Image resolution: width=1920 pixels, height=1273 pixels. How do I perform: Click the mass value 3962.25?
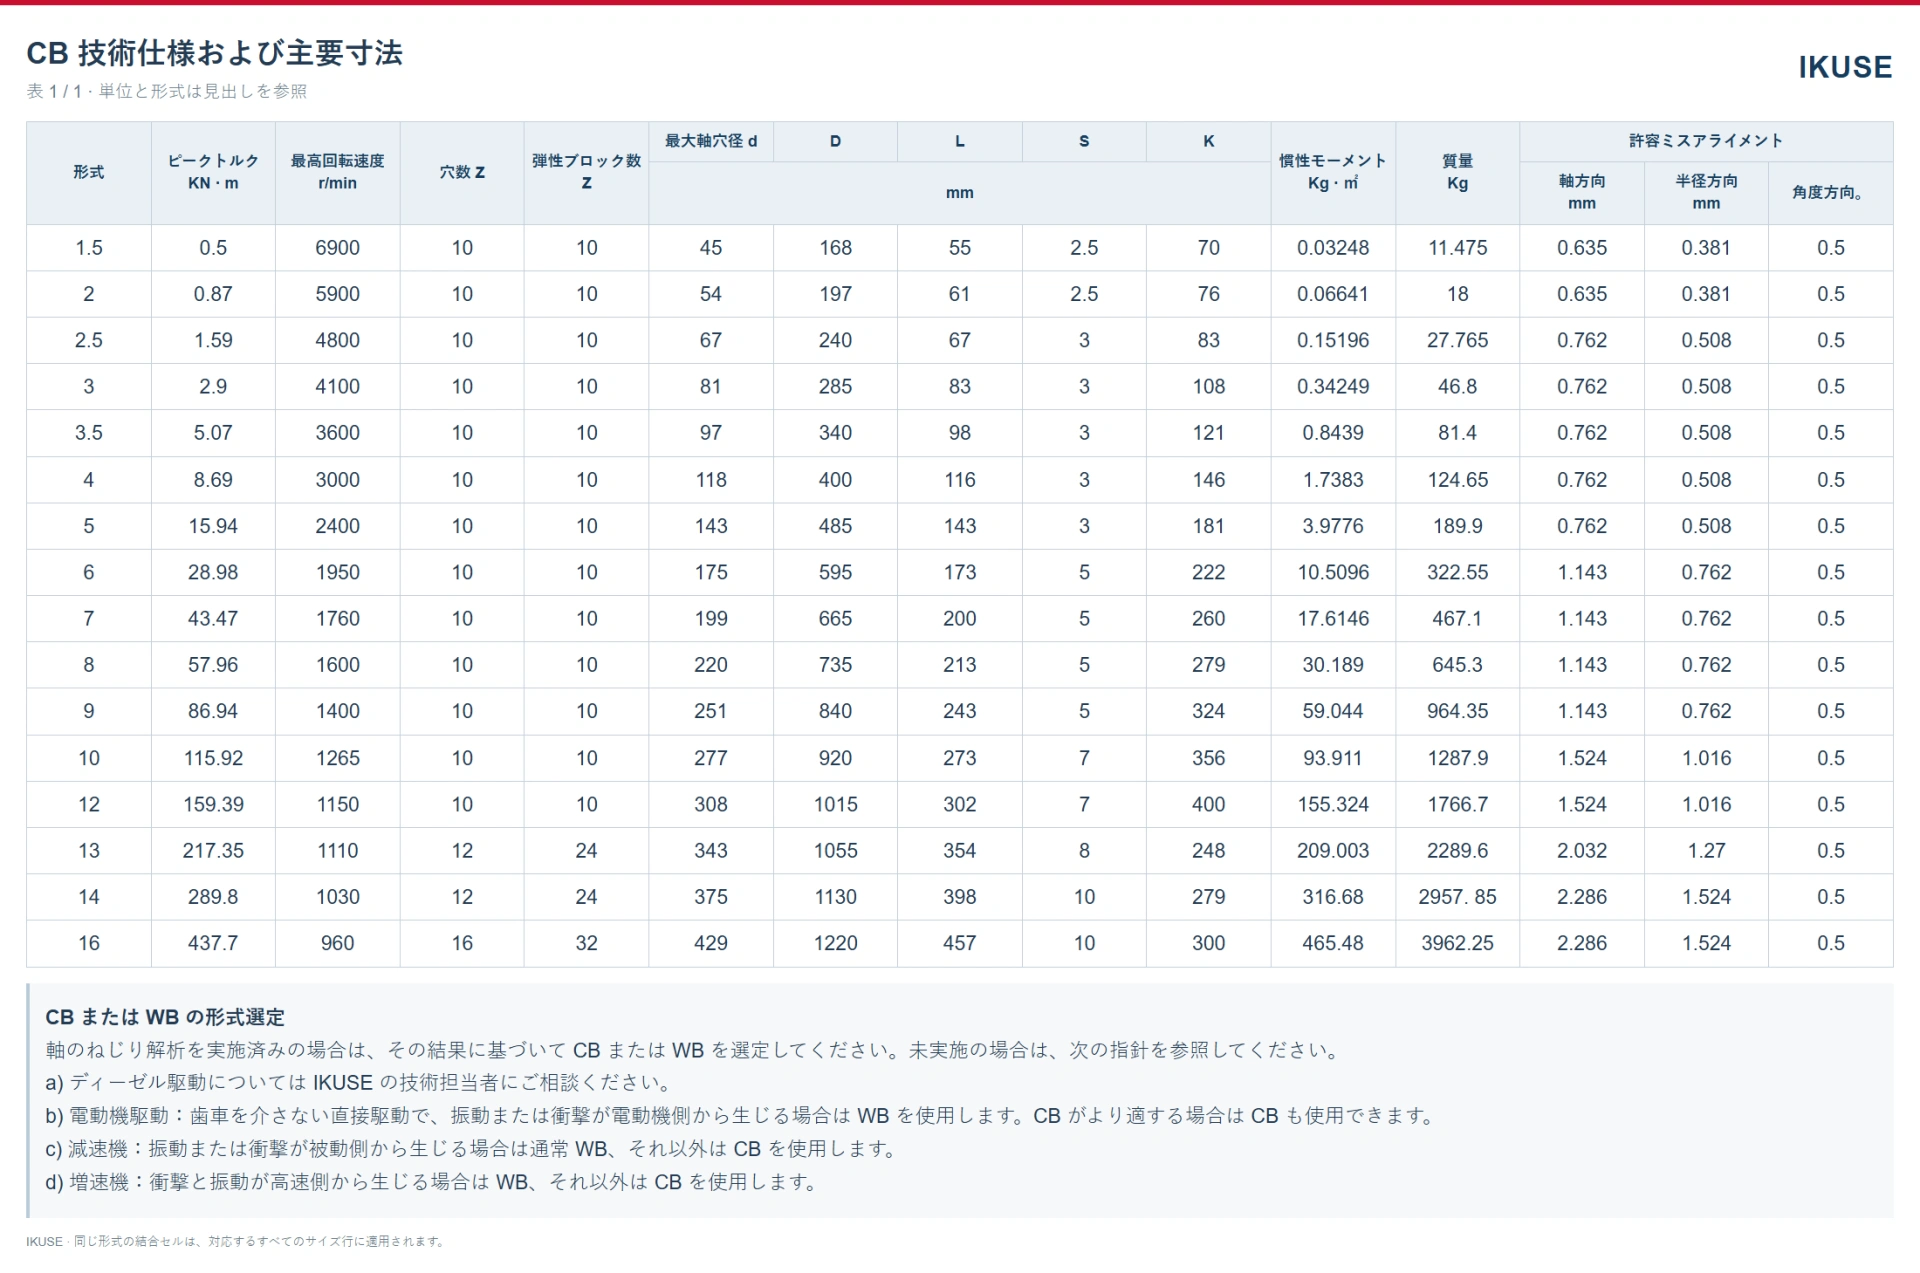pos(1457,943)
